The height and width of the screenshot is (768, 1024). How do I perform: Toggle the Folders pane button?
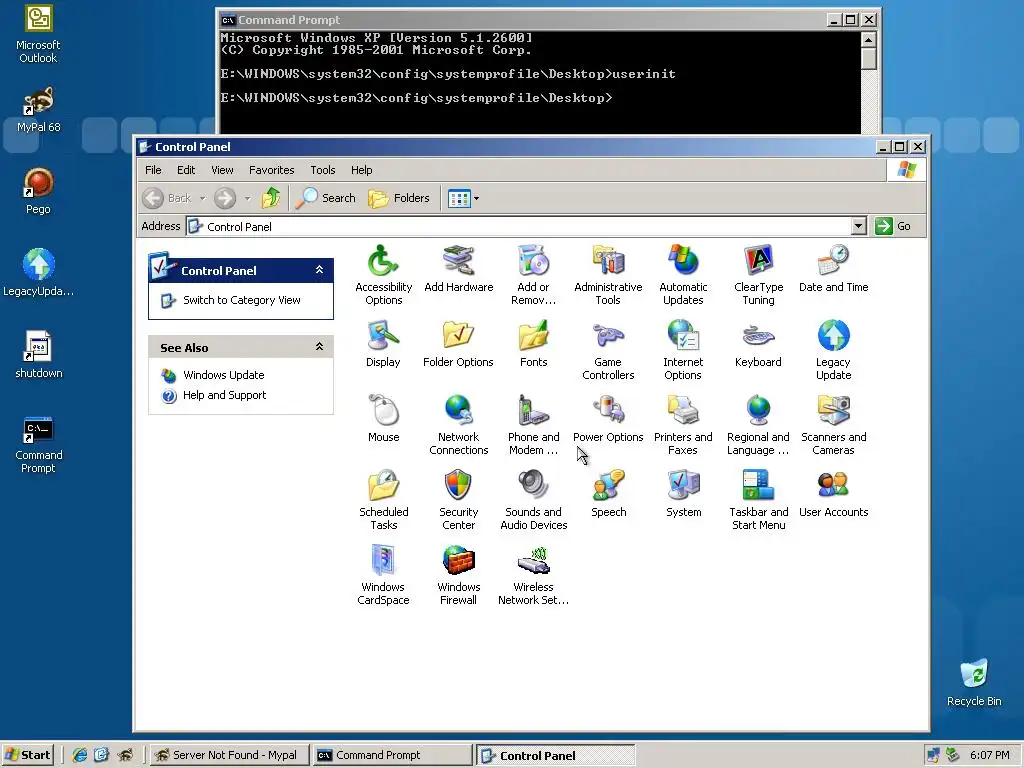pos(399,198)
